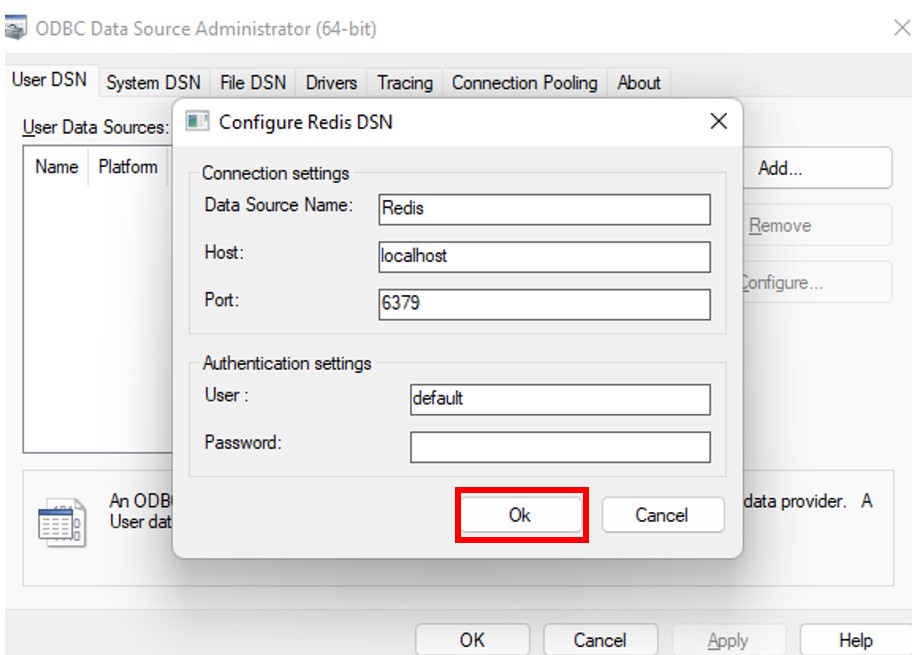Close the ODBC Data Source Administrator window
The height and width of the screenshot is (655, 918).
click(x=902, y=28)
